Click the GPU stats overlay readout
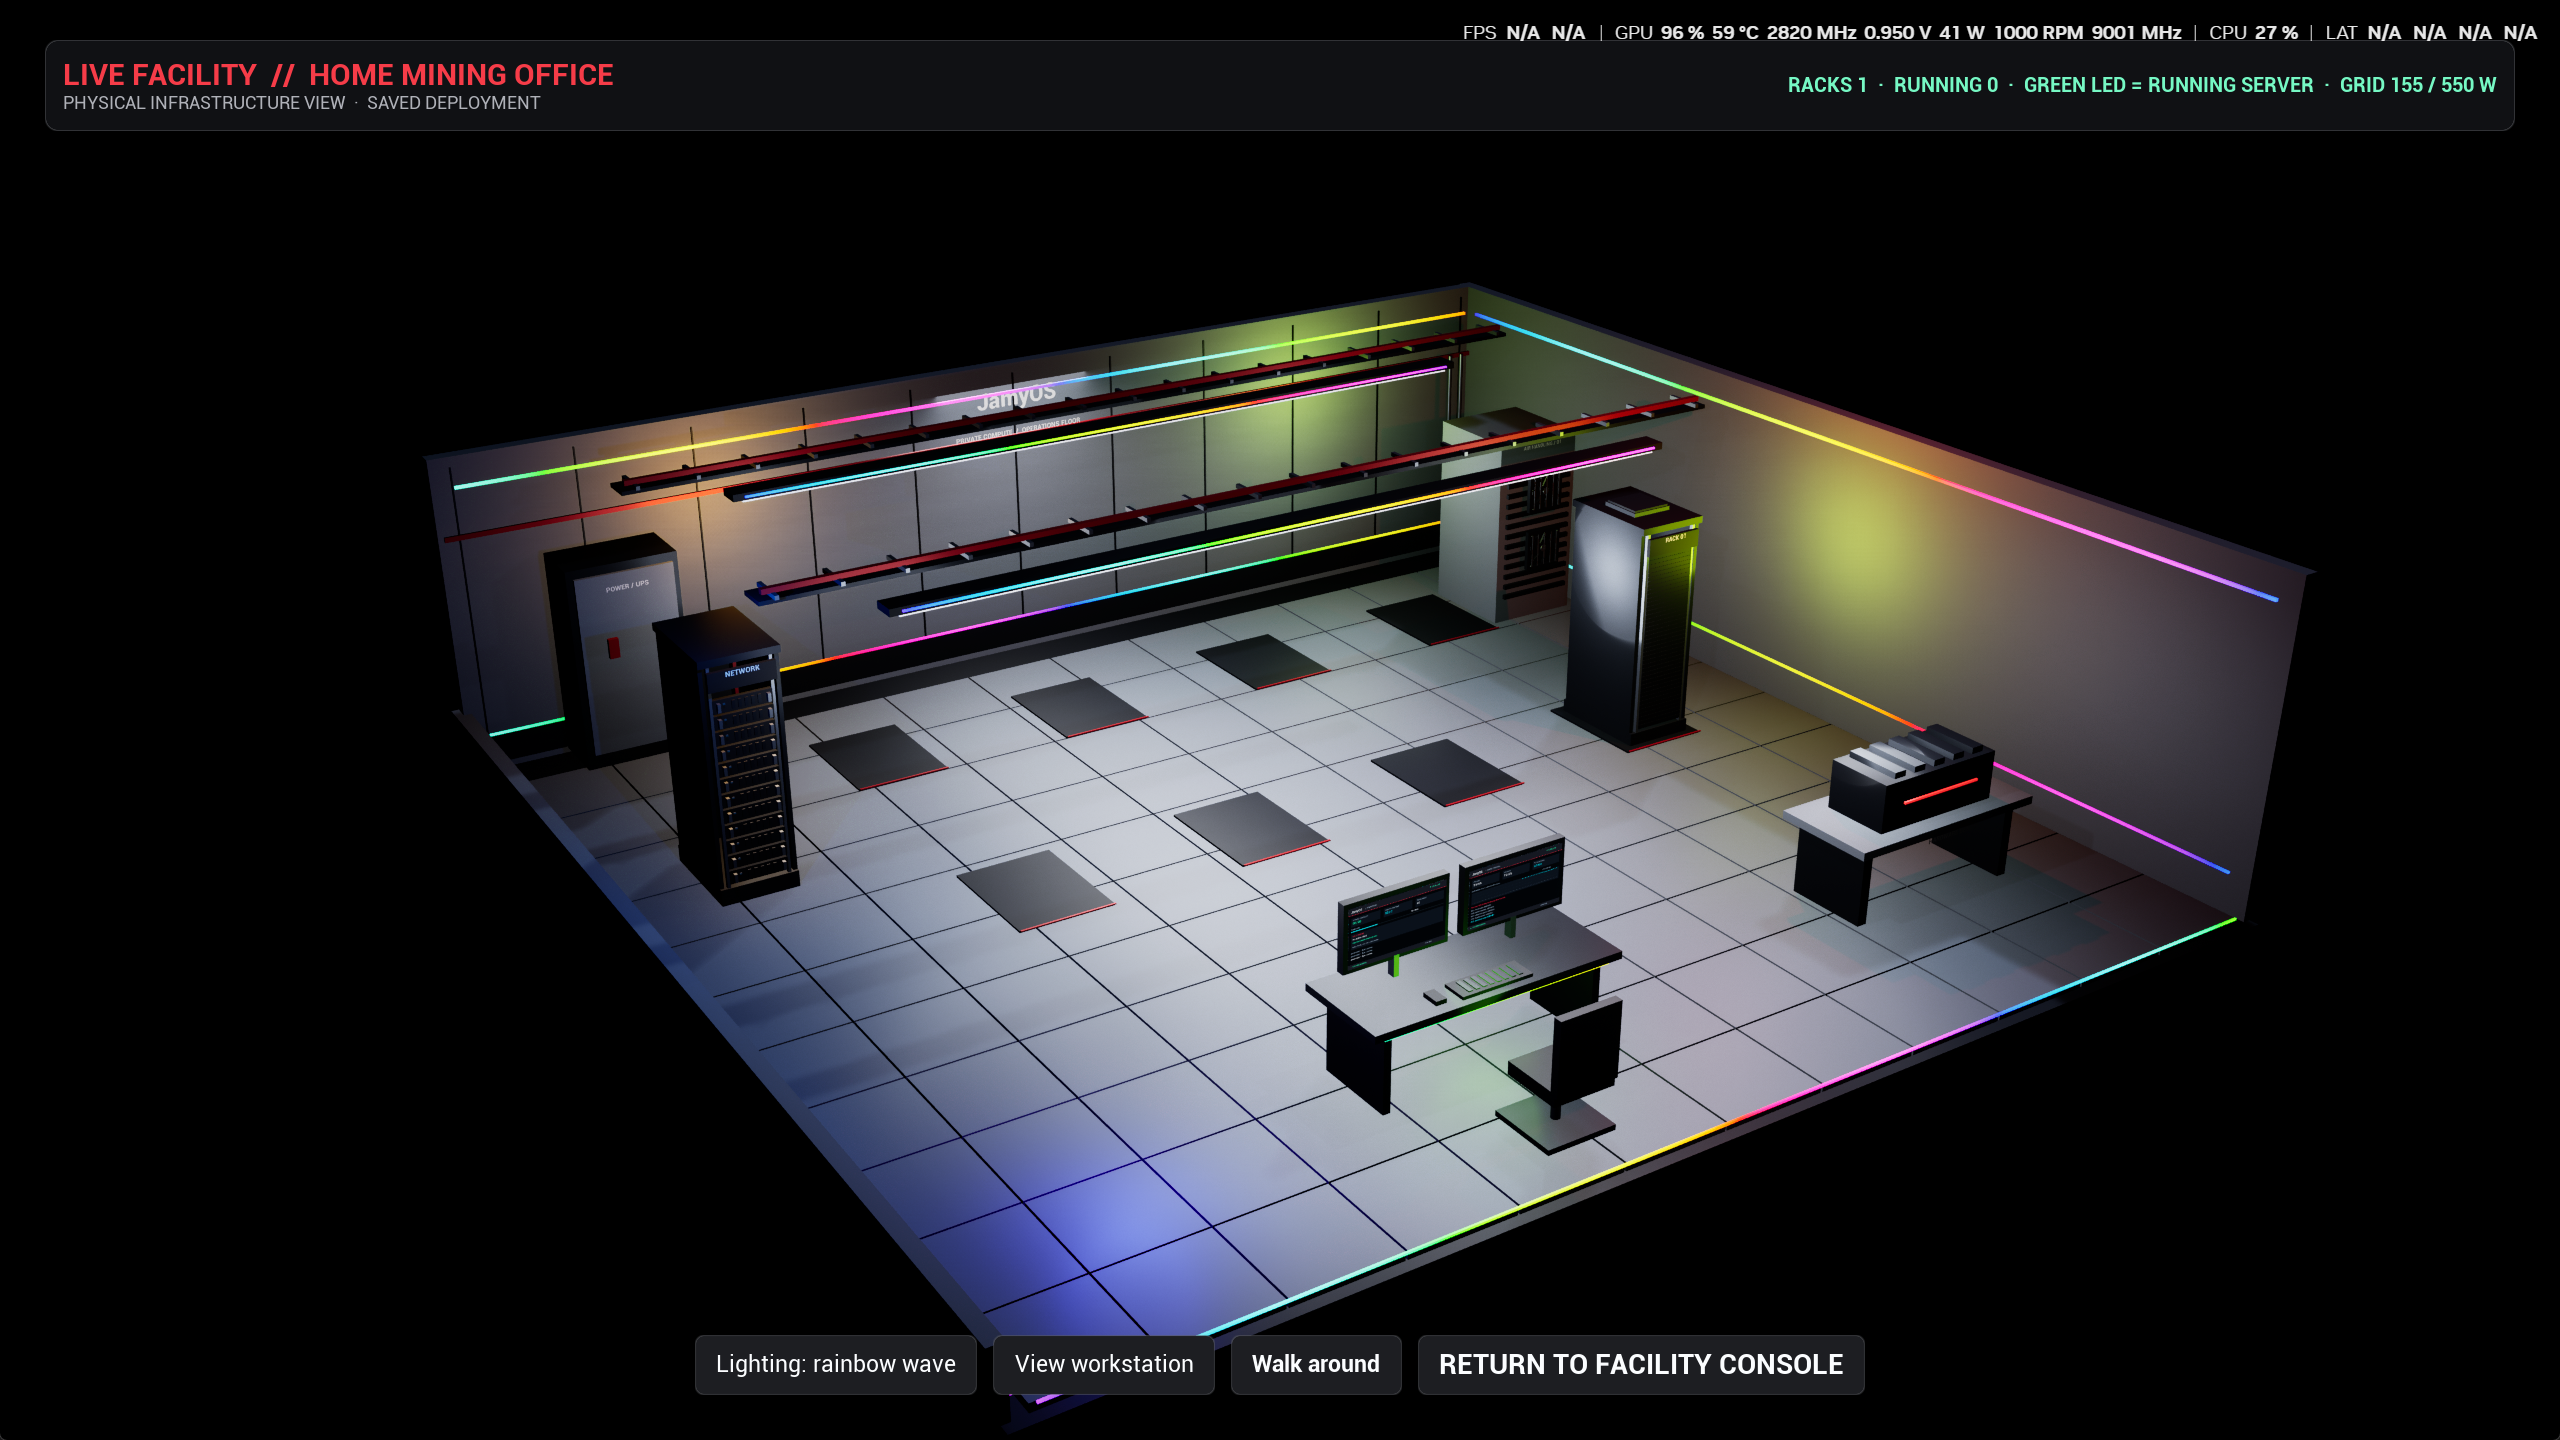This screenshot has width=2560, height=1440. pyautogui.click(x=1897, y=32)
